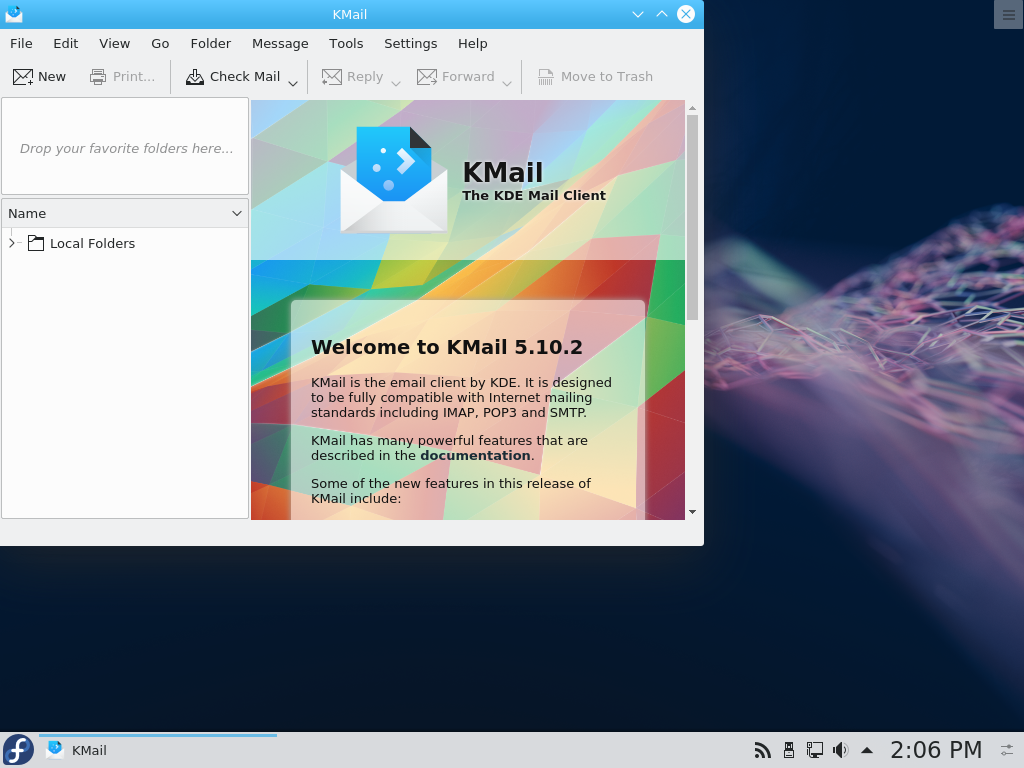
Task: Show hidden system tray icons
Action: click(867, 750)
